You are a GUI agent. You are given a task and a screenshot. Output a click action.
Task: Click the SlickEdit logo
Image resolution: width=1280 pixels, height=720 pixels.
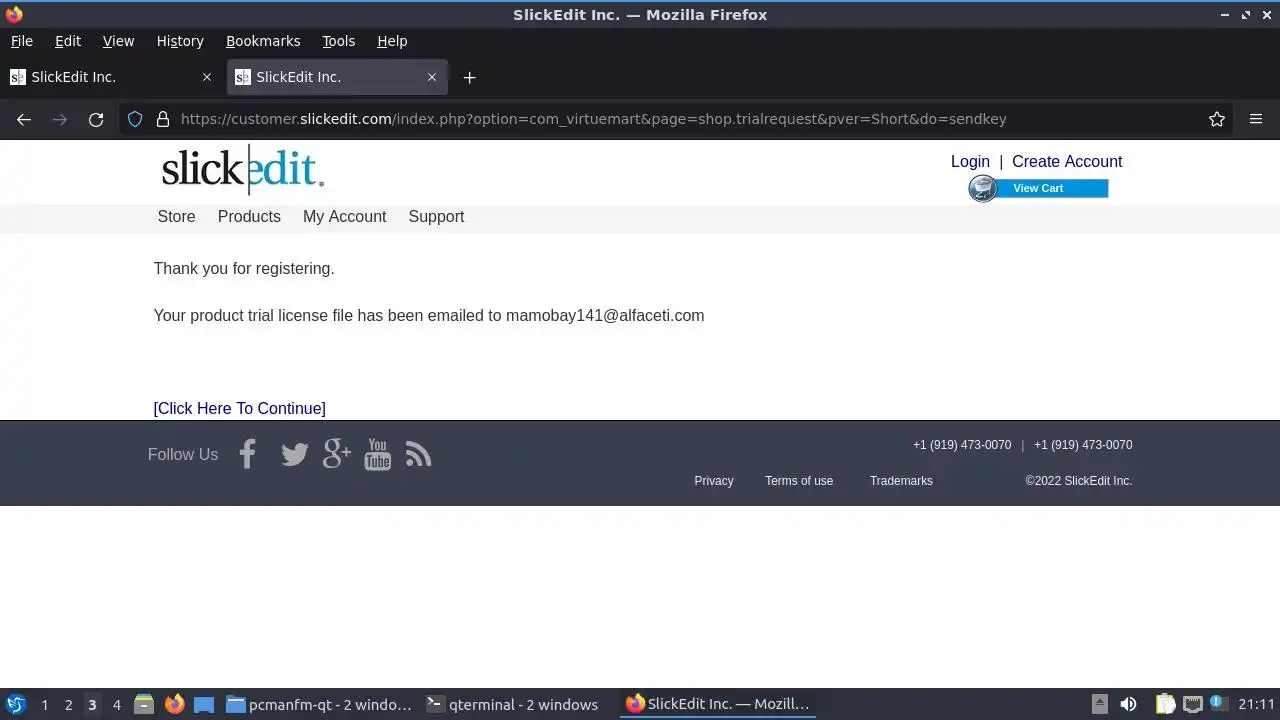(x=243, y=170)
